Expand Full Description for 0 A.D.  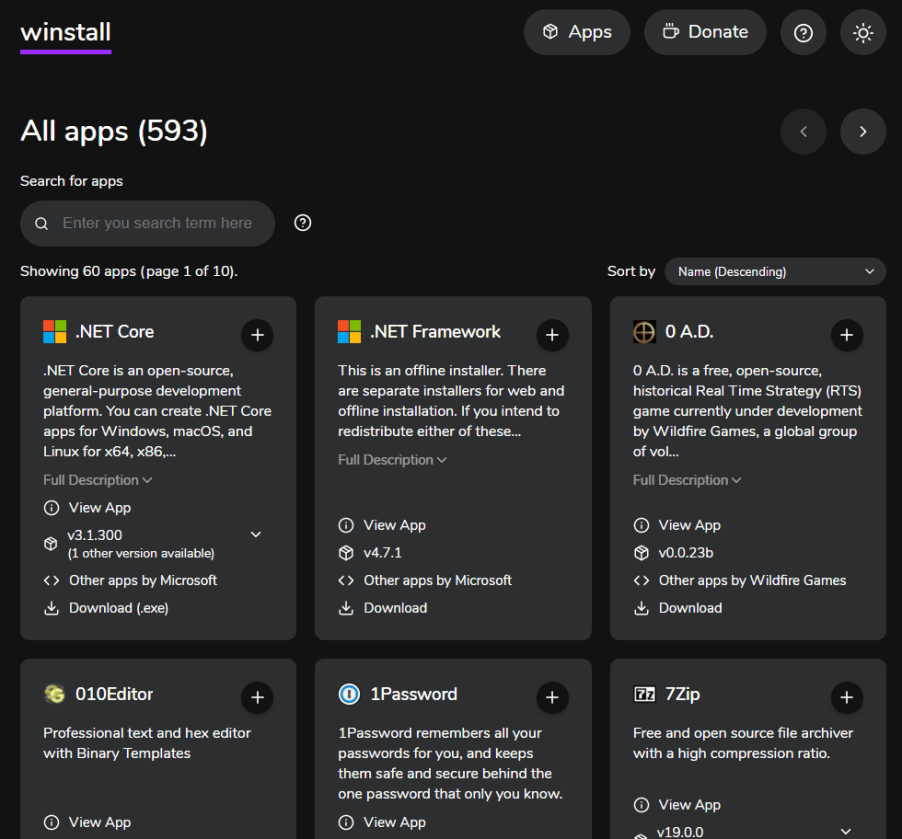point(687,480)
